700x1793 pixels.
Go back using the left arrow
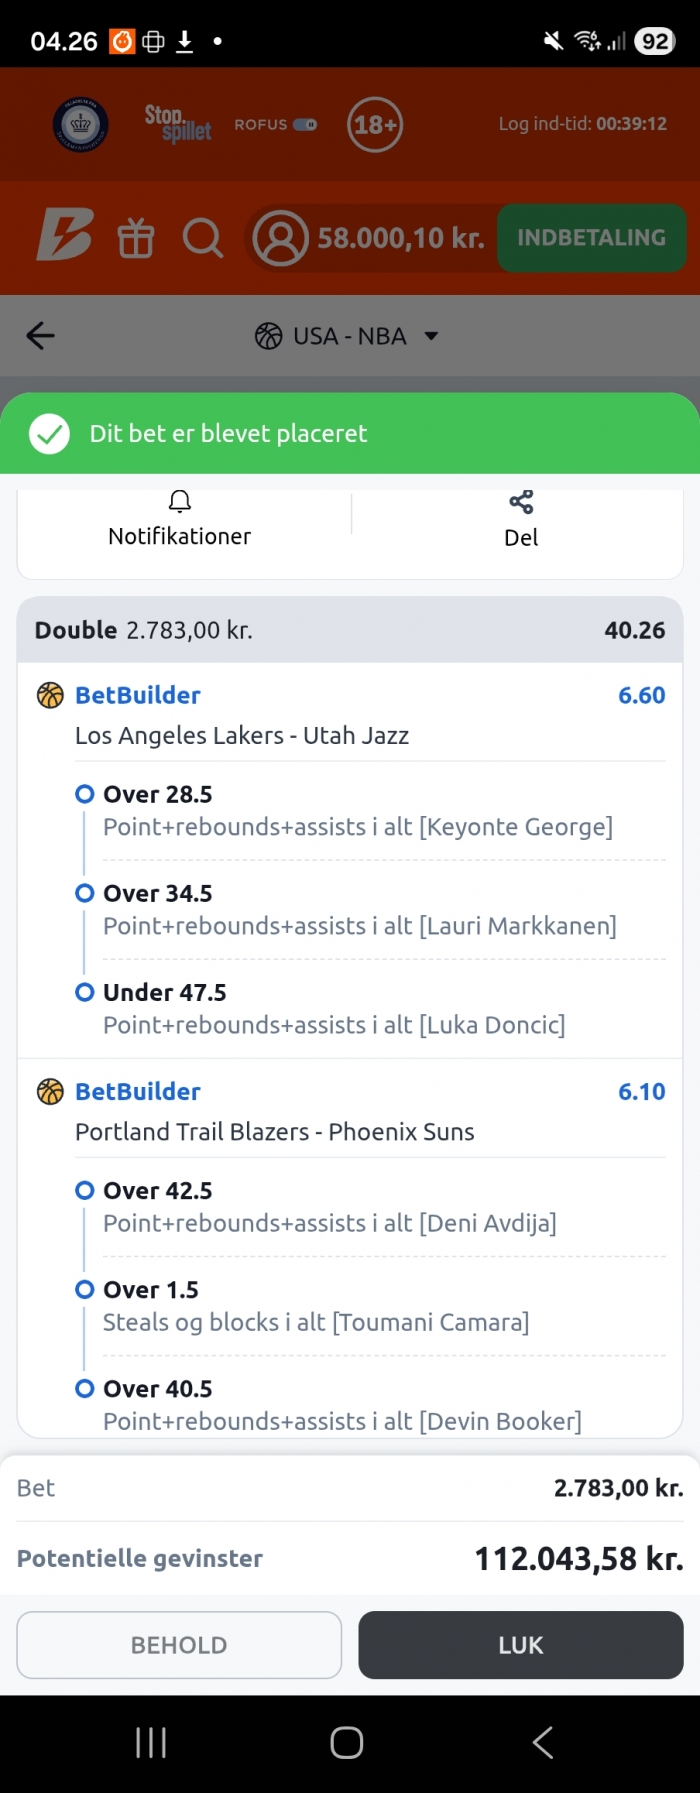[x=41, y=336]
